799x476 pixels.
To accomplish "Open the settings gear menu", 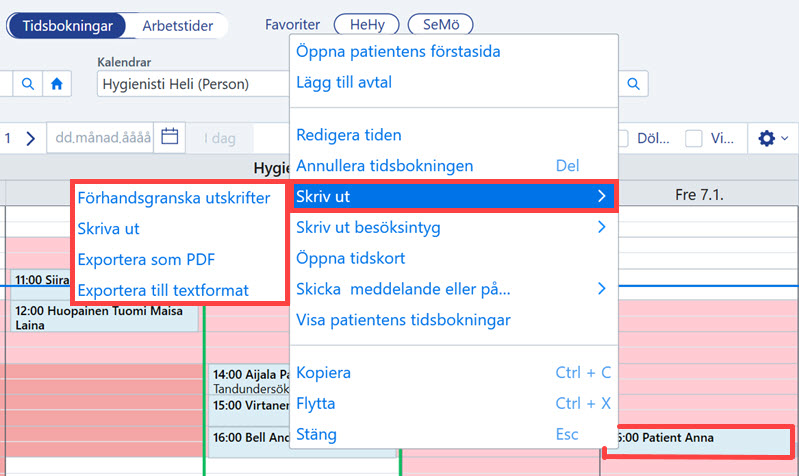I will coord(773,138).
